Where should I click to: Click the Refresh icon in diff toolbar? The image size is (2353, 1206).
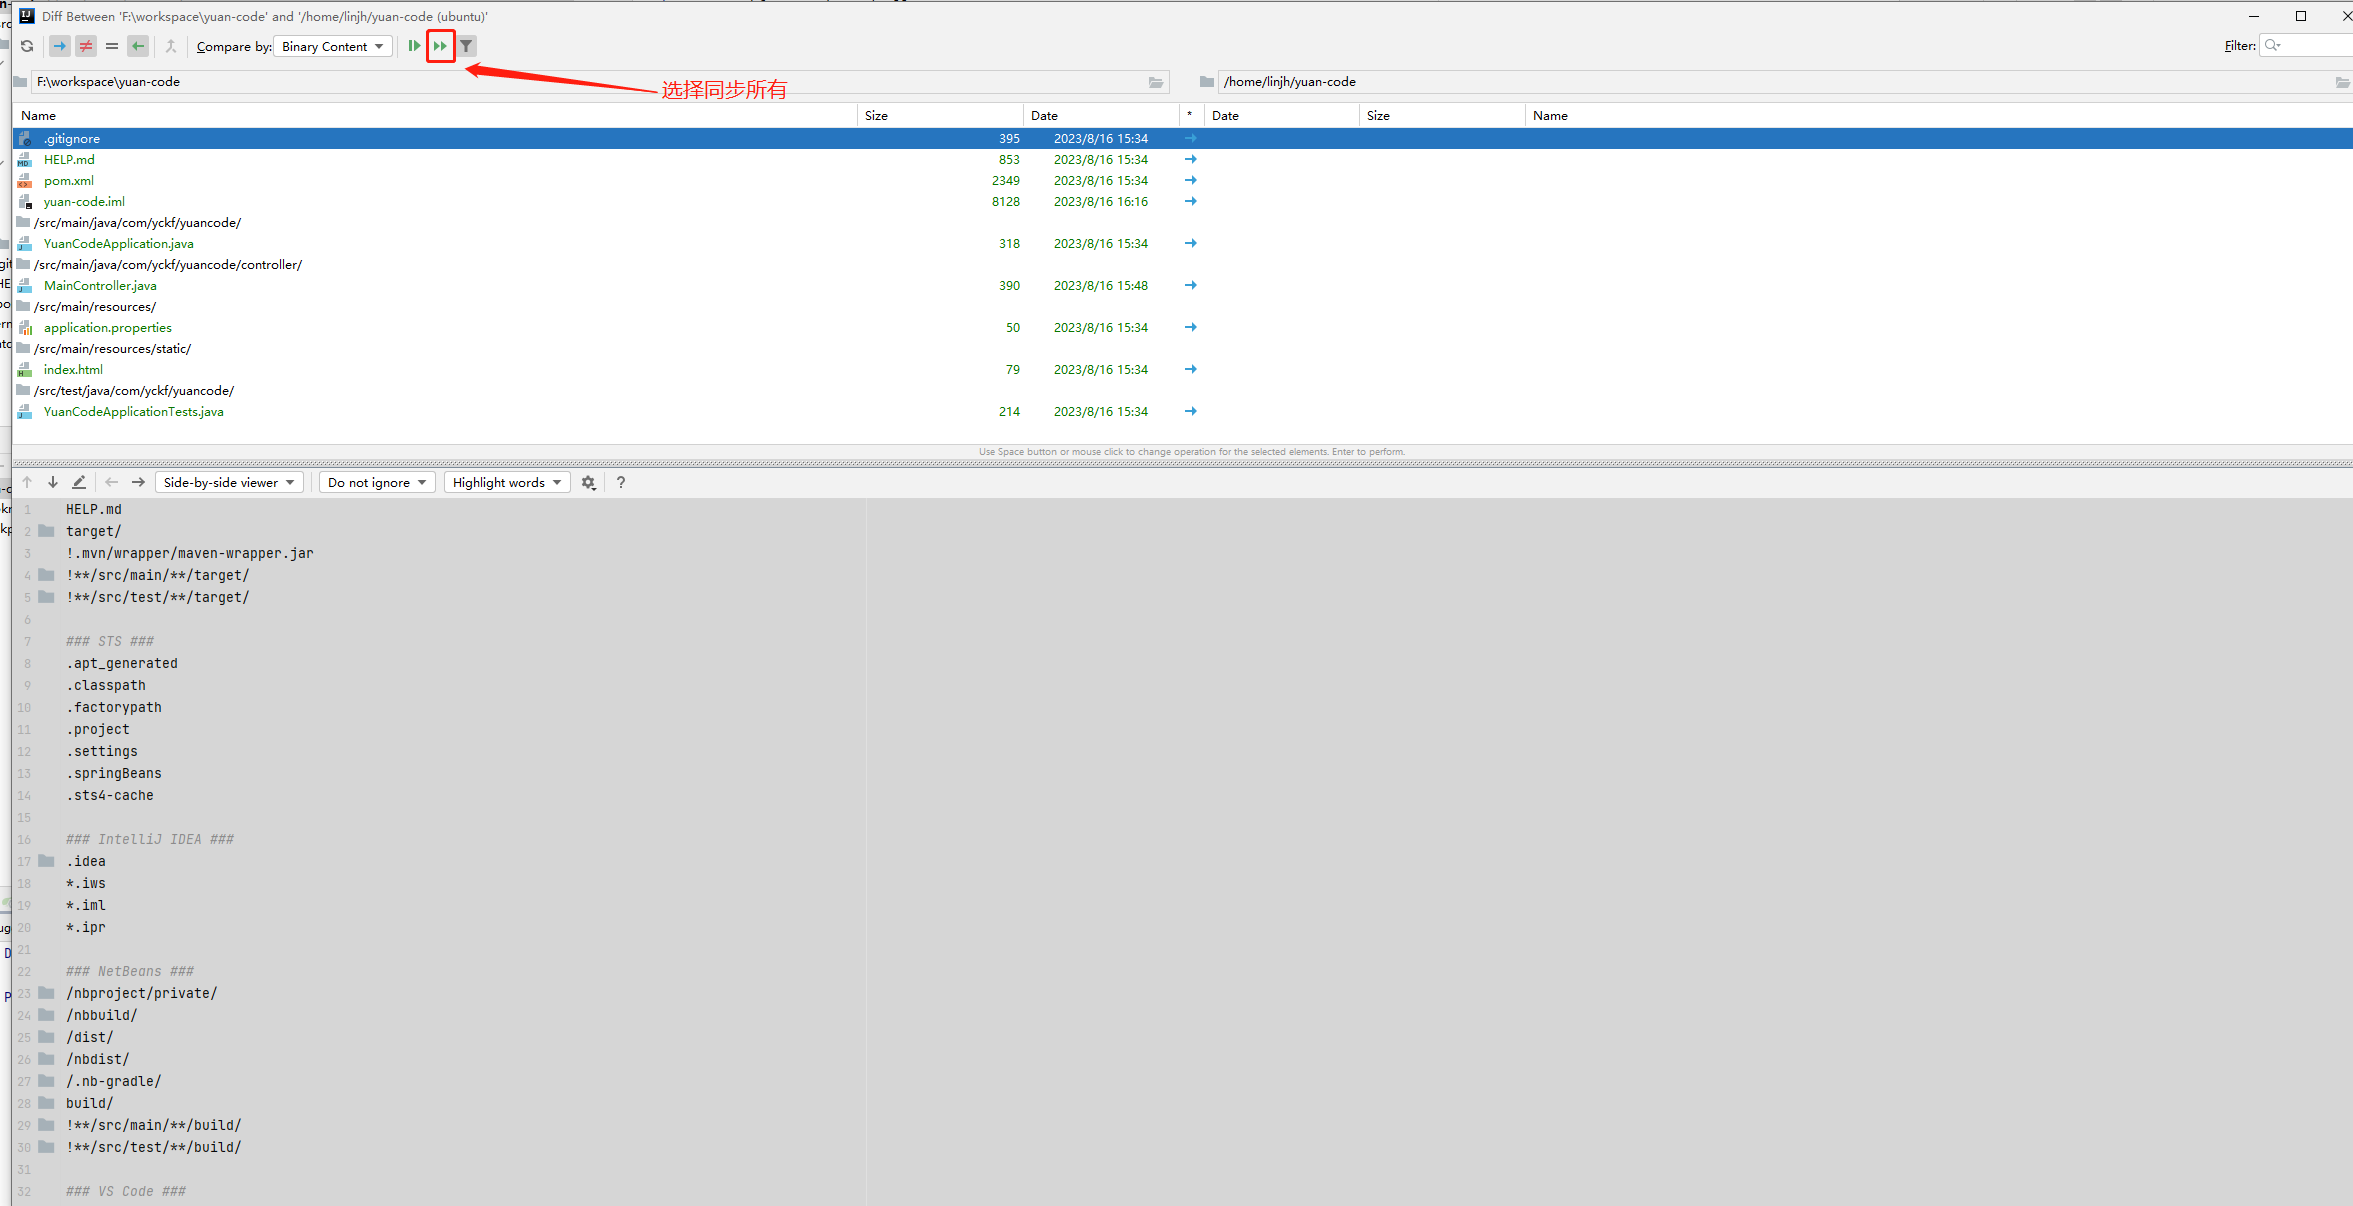click(27, 46)
